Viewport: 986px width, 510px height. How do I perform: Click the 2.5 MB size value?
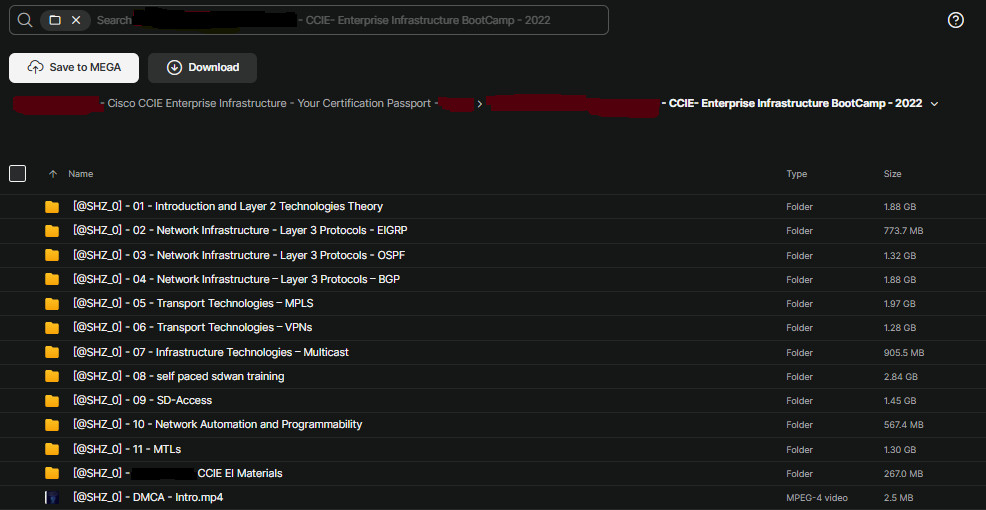click(898, 498)
